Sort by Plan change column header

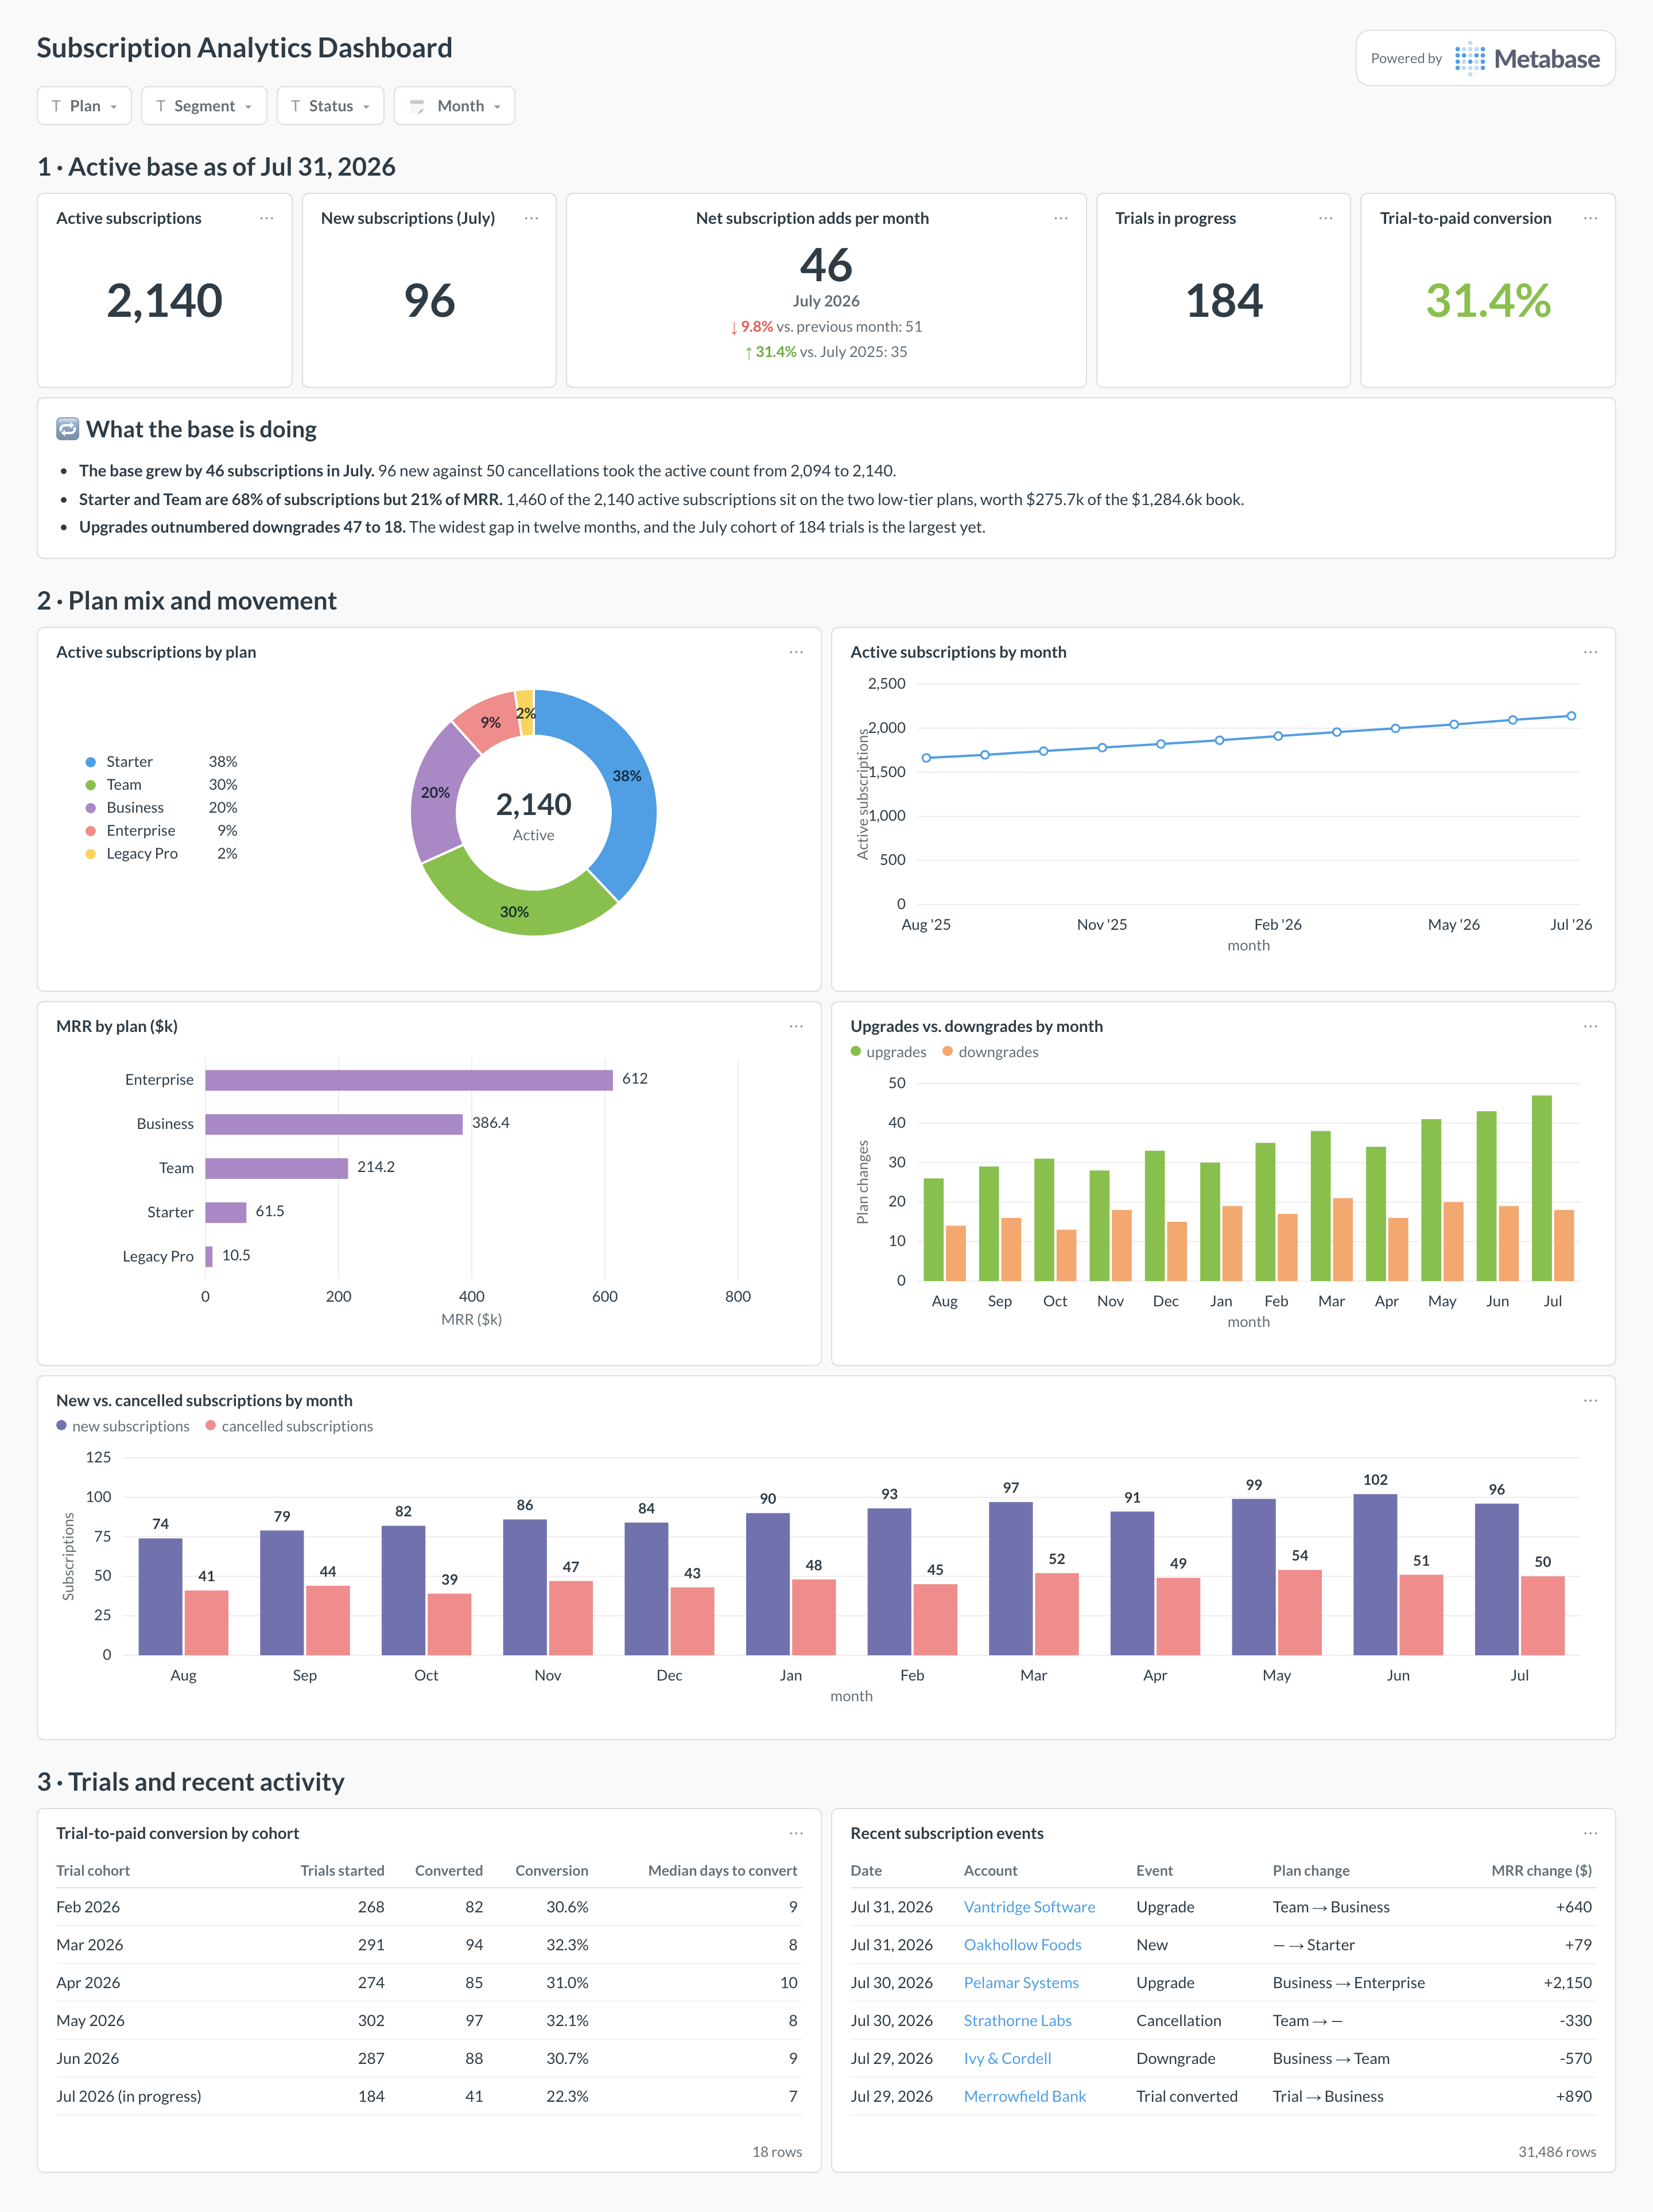click(1311, 1871)
